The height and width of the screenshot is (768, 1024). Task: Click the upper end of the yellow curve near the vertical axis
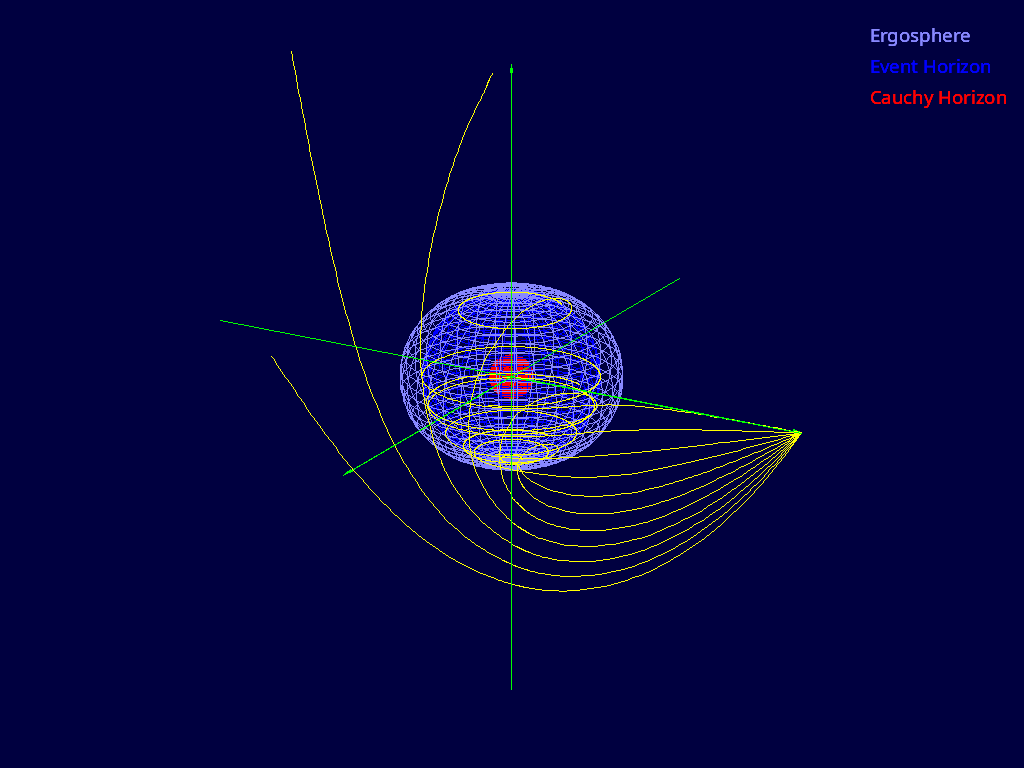point(492,73)
